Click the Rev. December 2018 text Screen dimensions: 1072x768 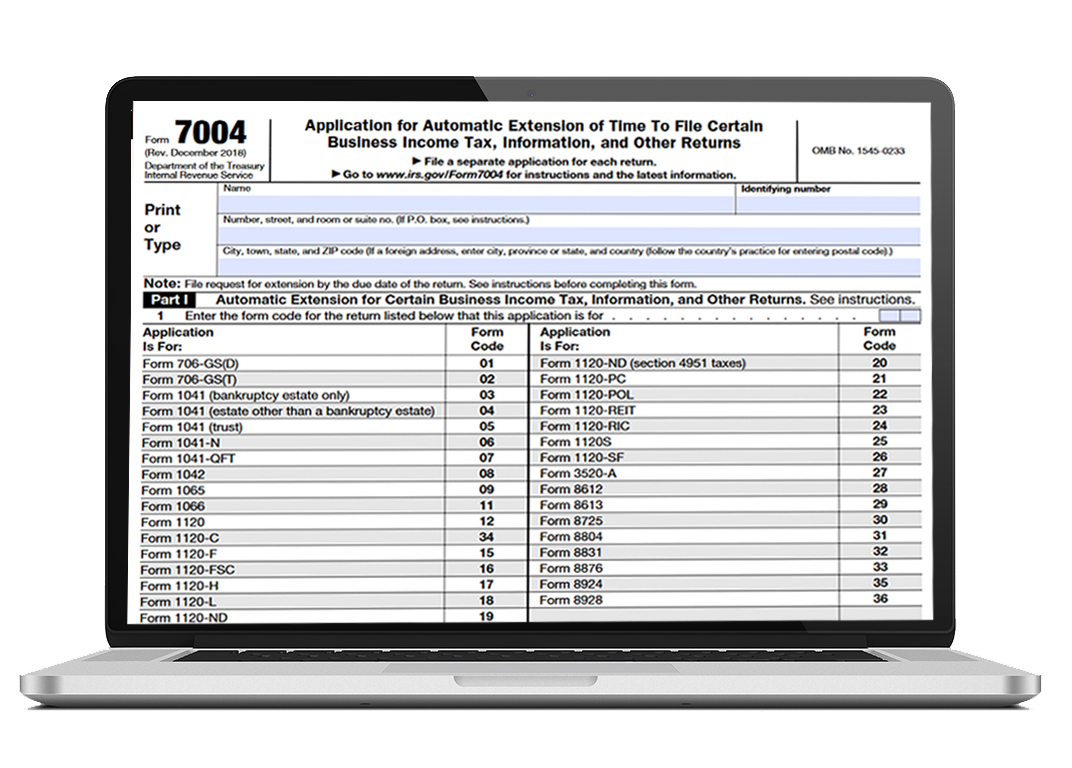(x=196, y=153)
